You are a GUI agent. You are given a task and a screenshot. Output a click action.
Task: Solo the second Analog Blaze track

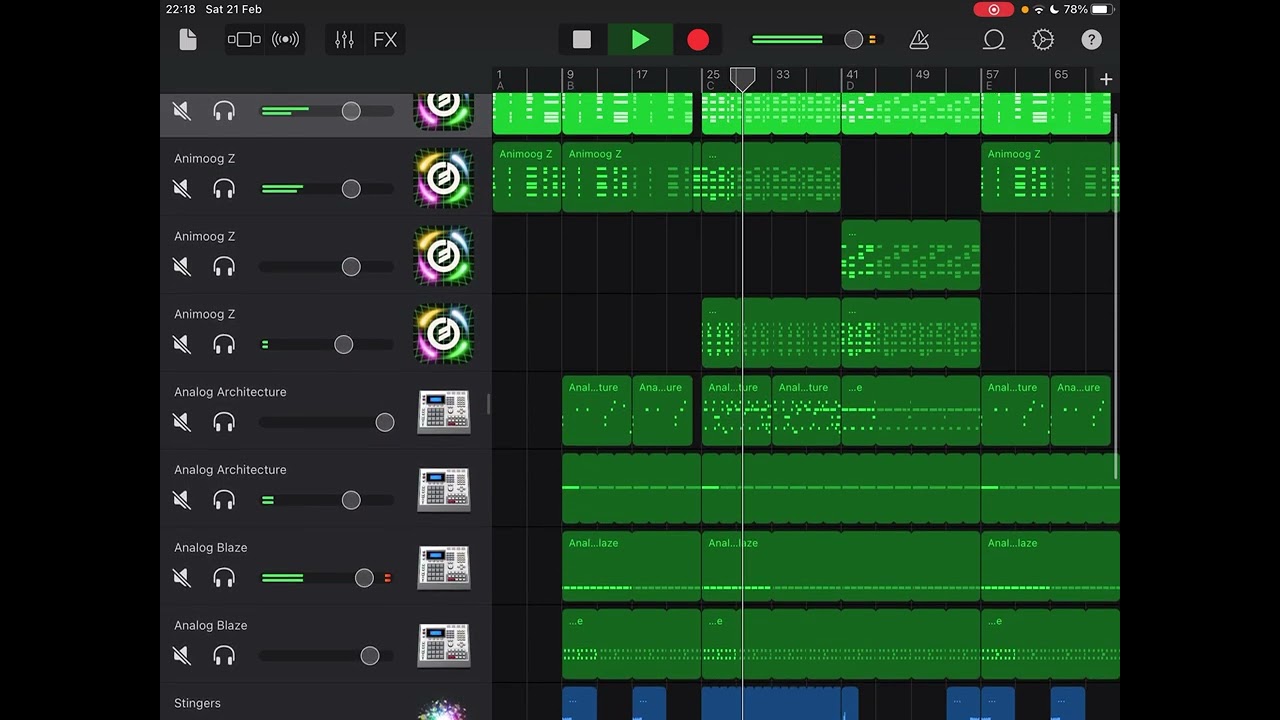point(224,656)
